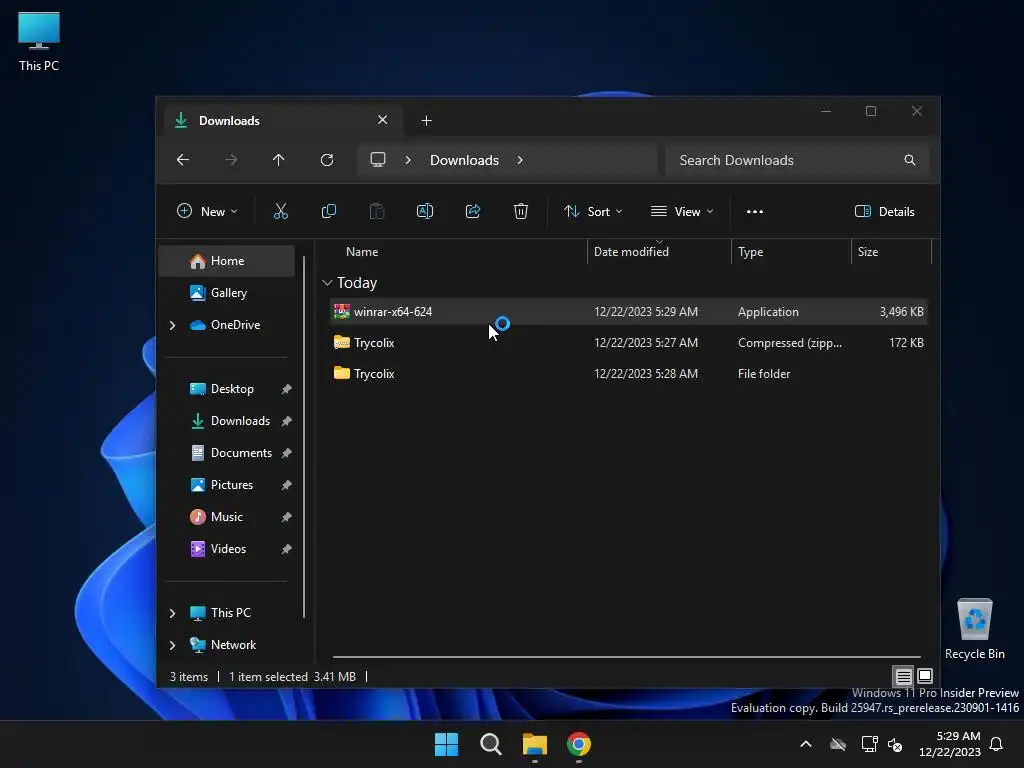The height and width of the screenshot is (768, 1024).
Task: Open Videos in the sidebar
Action: pos(228,549)
